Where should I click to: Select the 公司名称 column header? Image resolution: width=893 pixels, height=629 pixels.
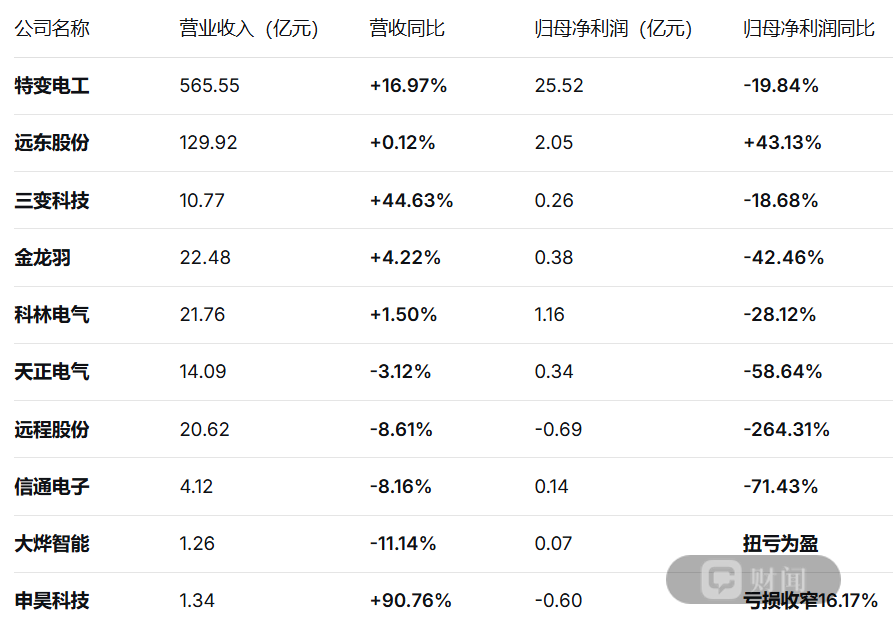point(52,28)
